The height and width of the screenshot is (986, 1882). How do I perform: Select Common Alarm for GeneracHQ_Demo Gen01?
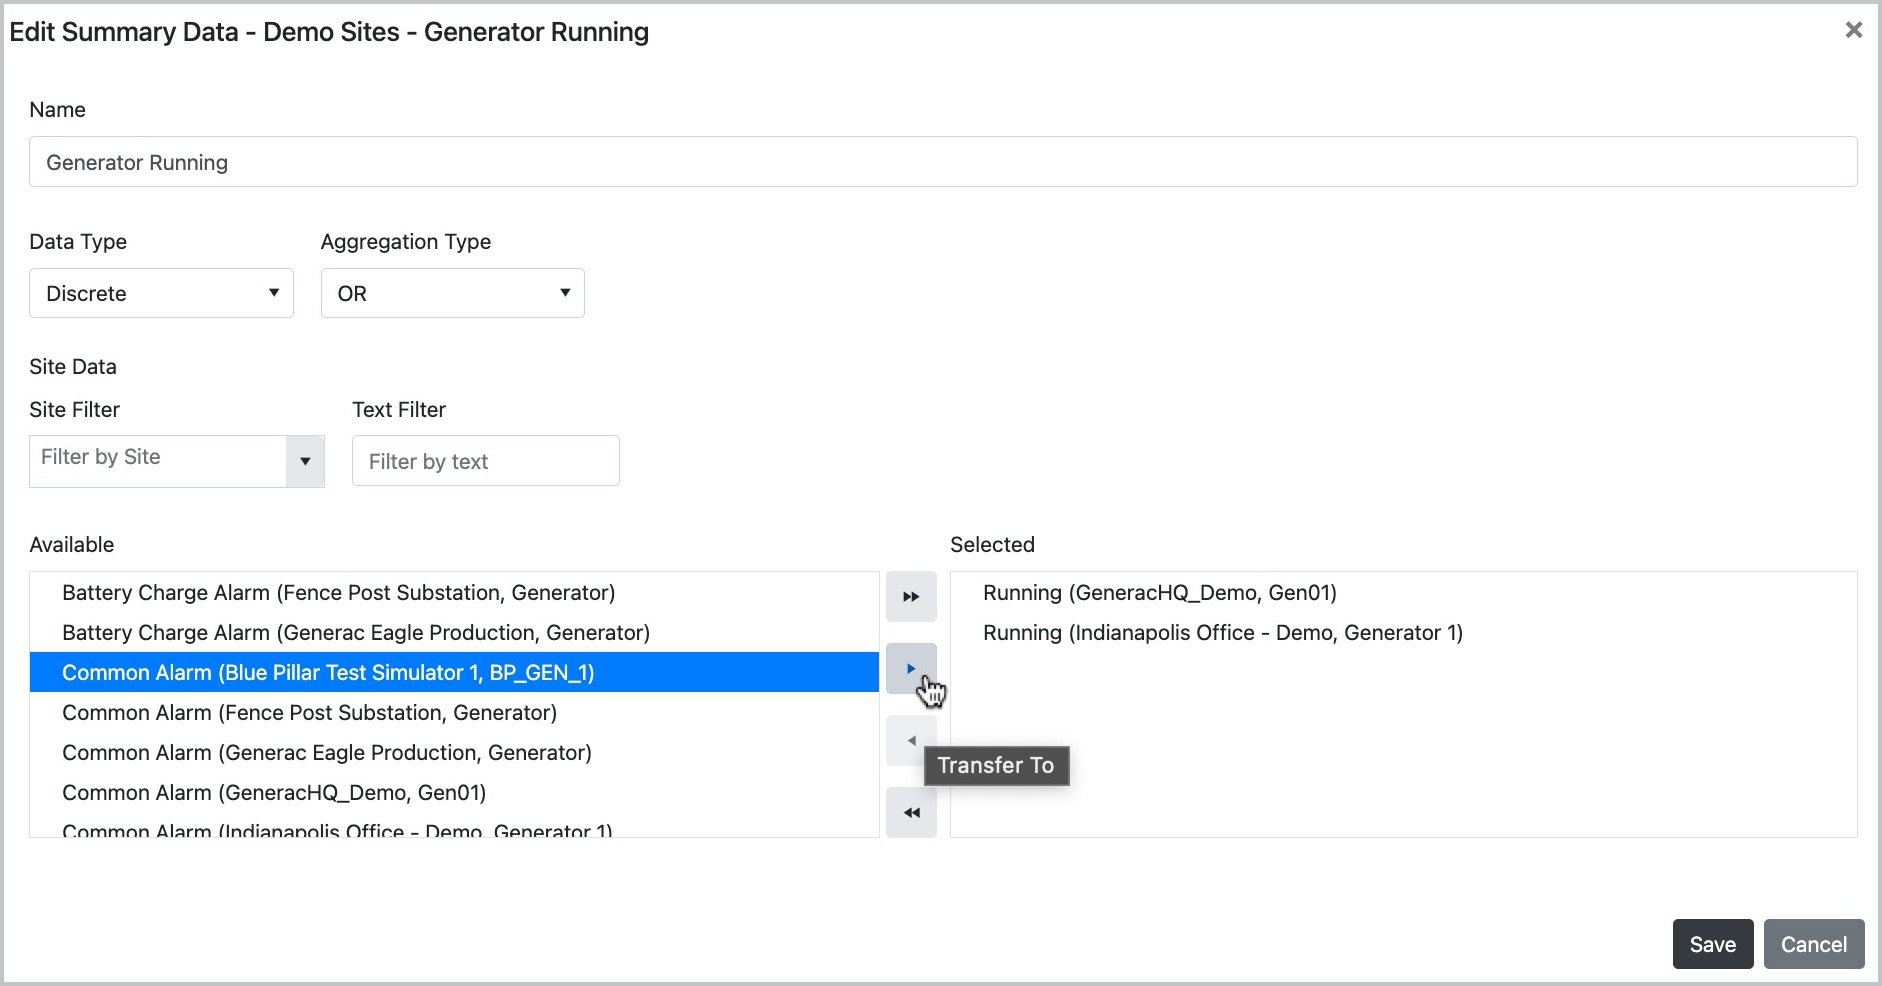(273, 793)
